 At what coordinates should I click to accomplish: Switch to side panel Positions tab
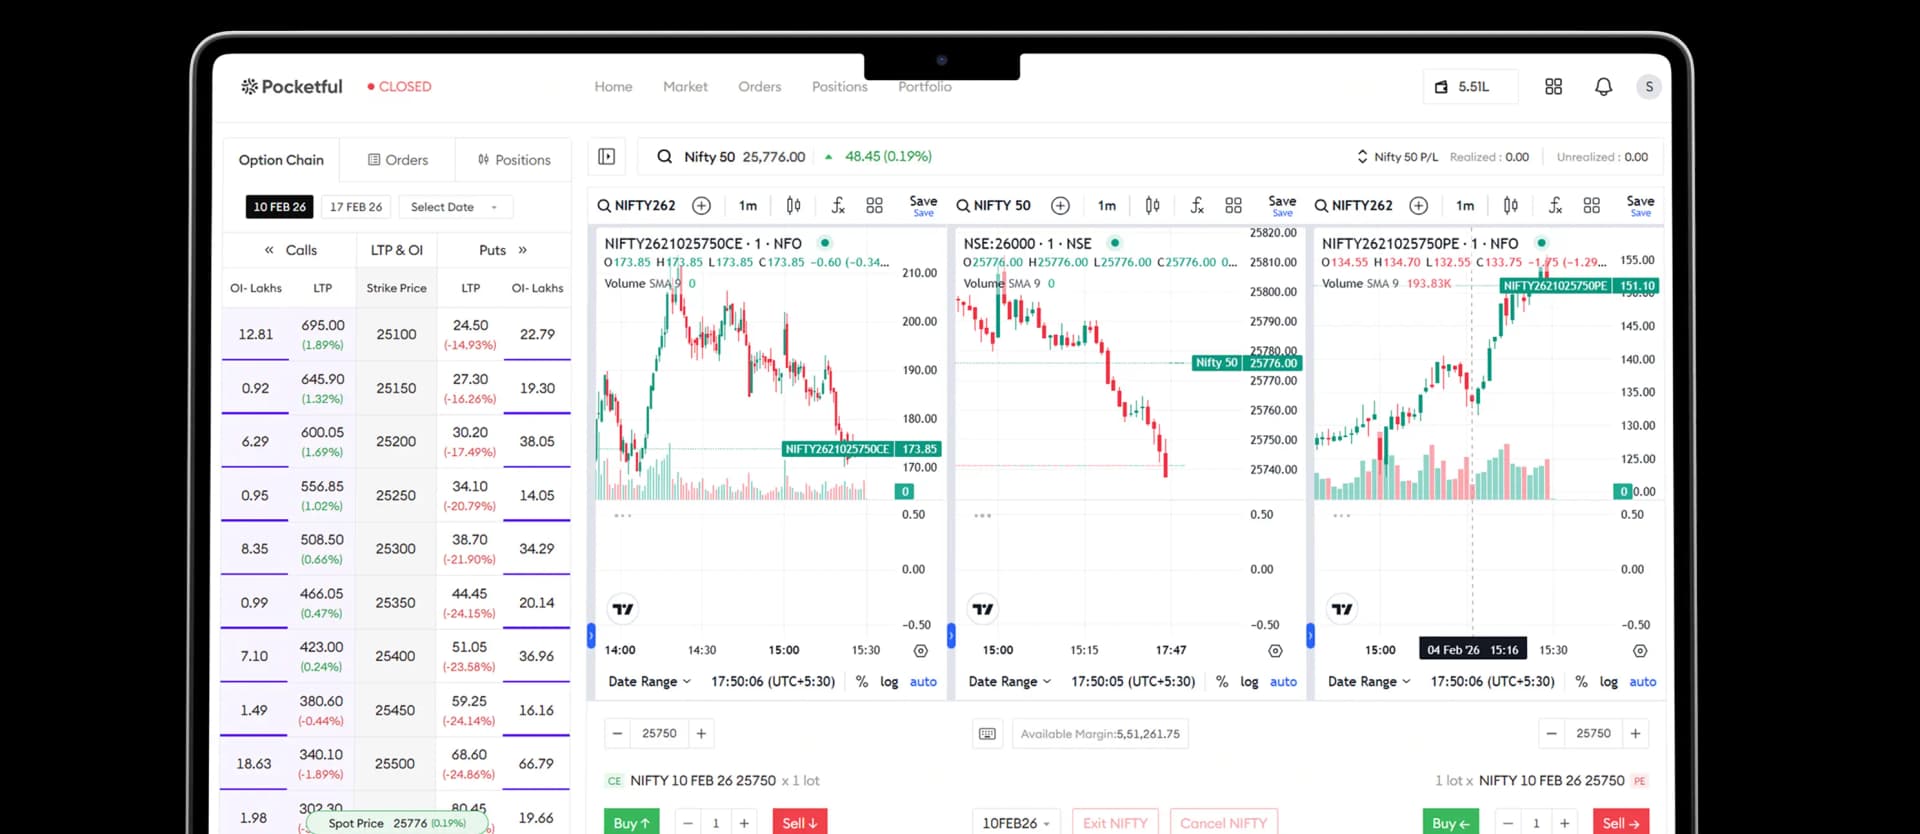[x=514, y=160]
